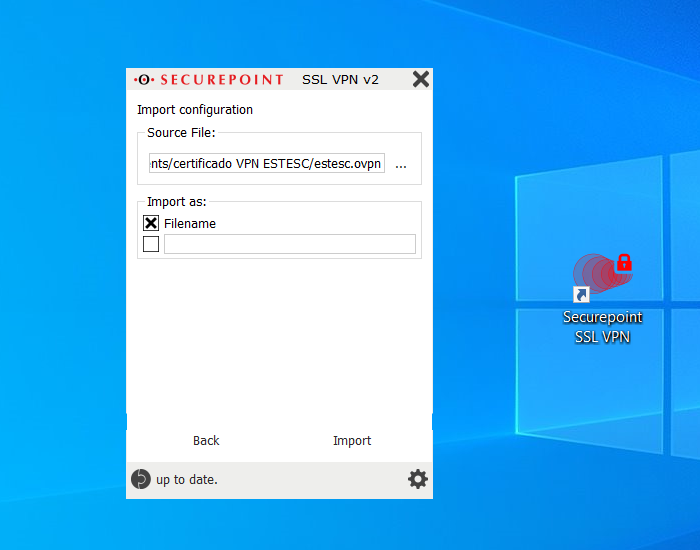Click the Source File path field

(267, 163)
